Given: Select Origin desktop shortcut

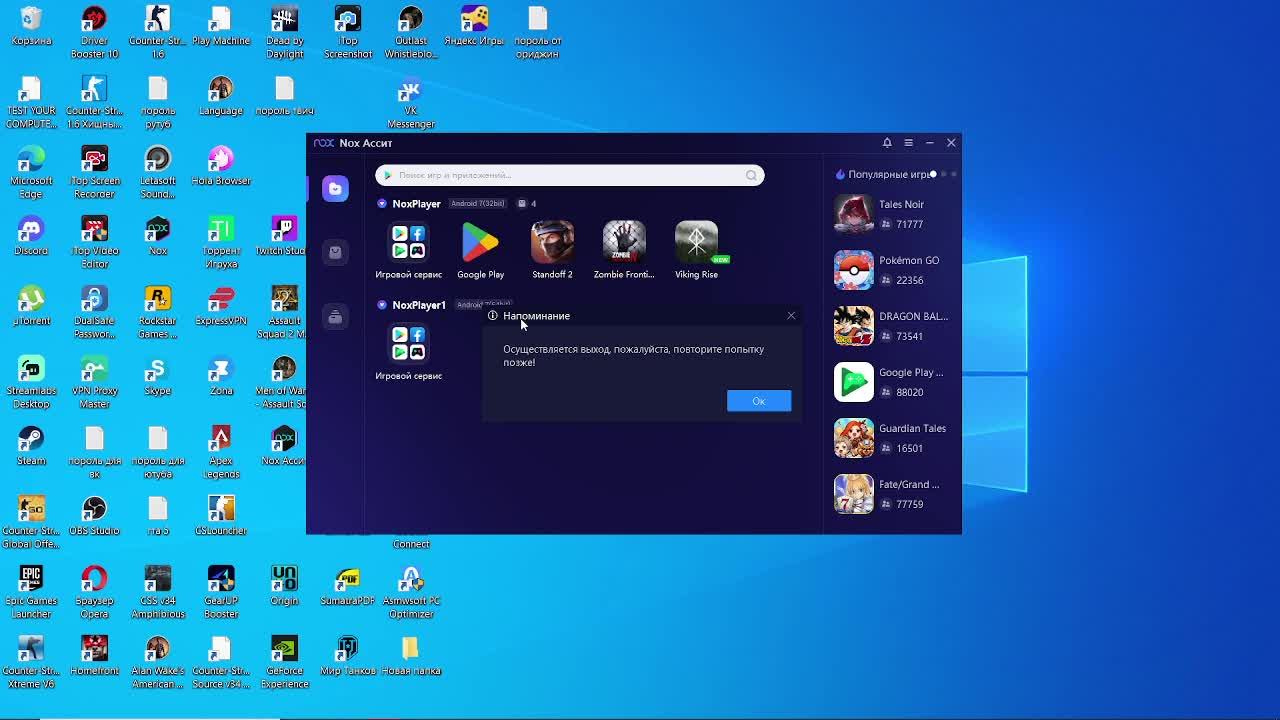Looking at the screenshot, I should [x=284, y=587].
